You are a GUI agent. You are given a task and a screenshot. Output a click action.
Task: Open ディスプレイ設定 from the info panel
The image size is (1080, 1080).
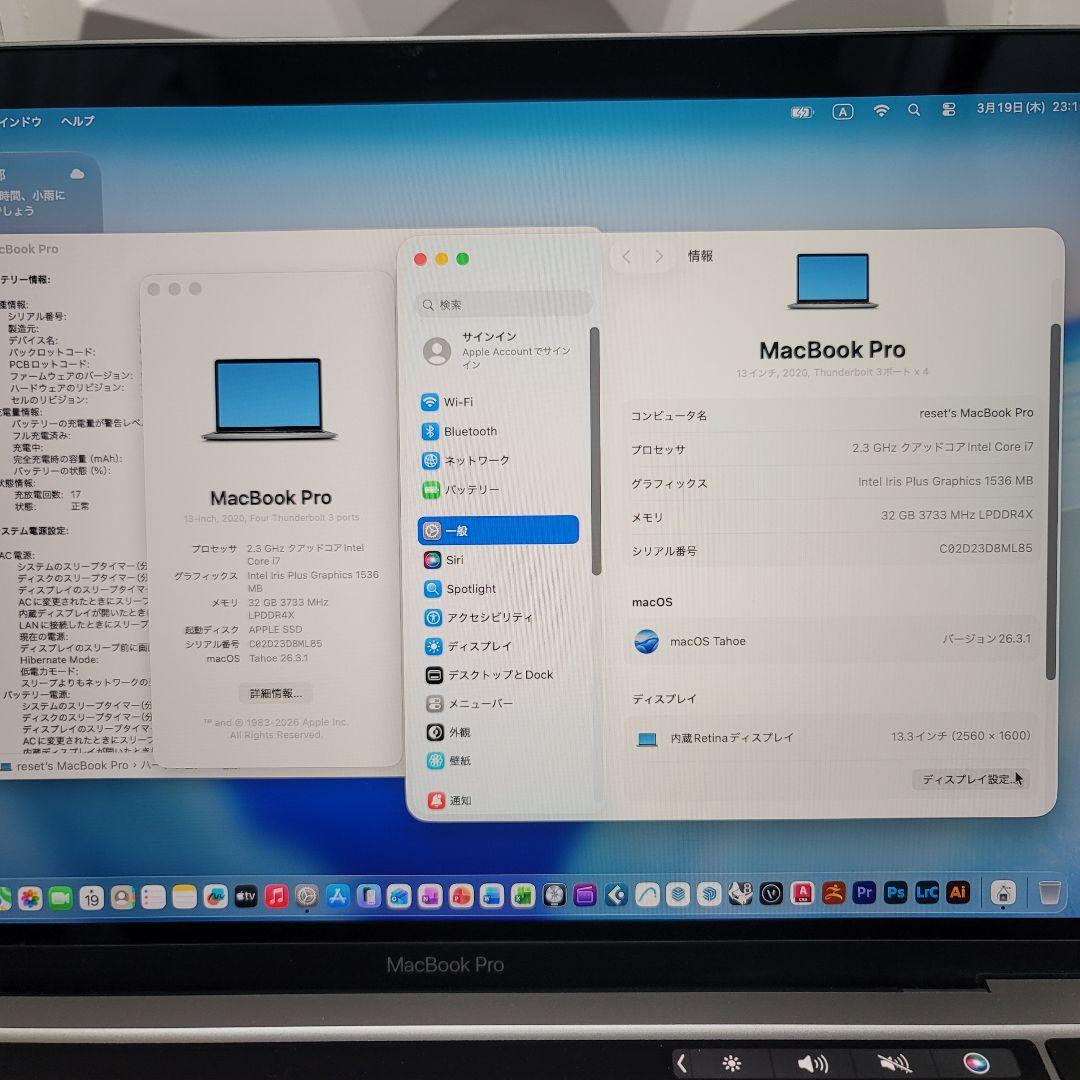point(967,779)
